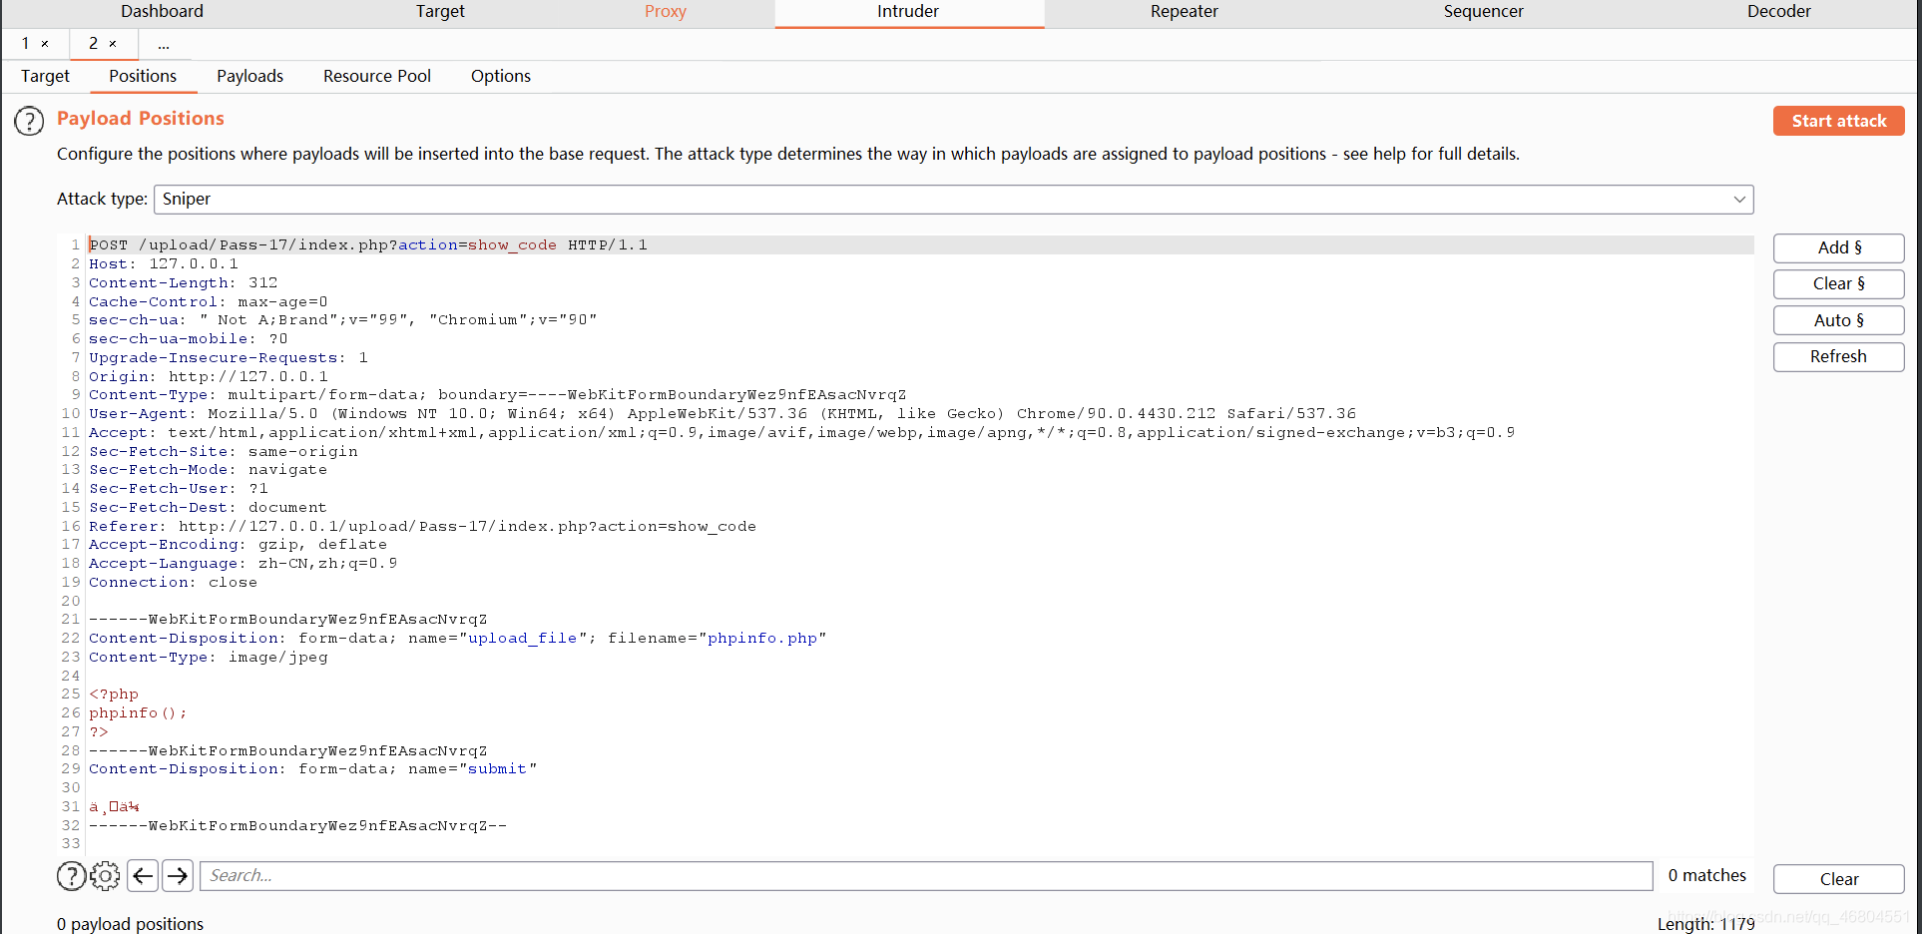Click the POST request line in editor
This screenshot has height=934, width=1922.
point(368,245)
